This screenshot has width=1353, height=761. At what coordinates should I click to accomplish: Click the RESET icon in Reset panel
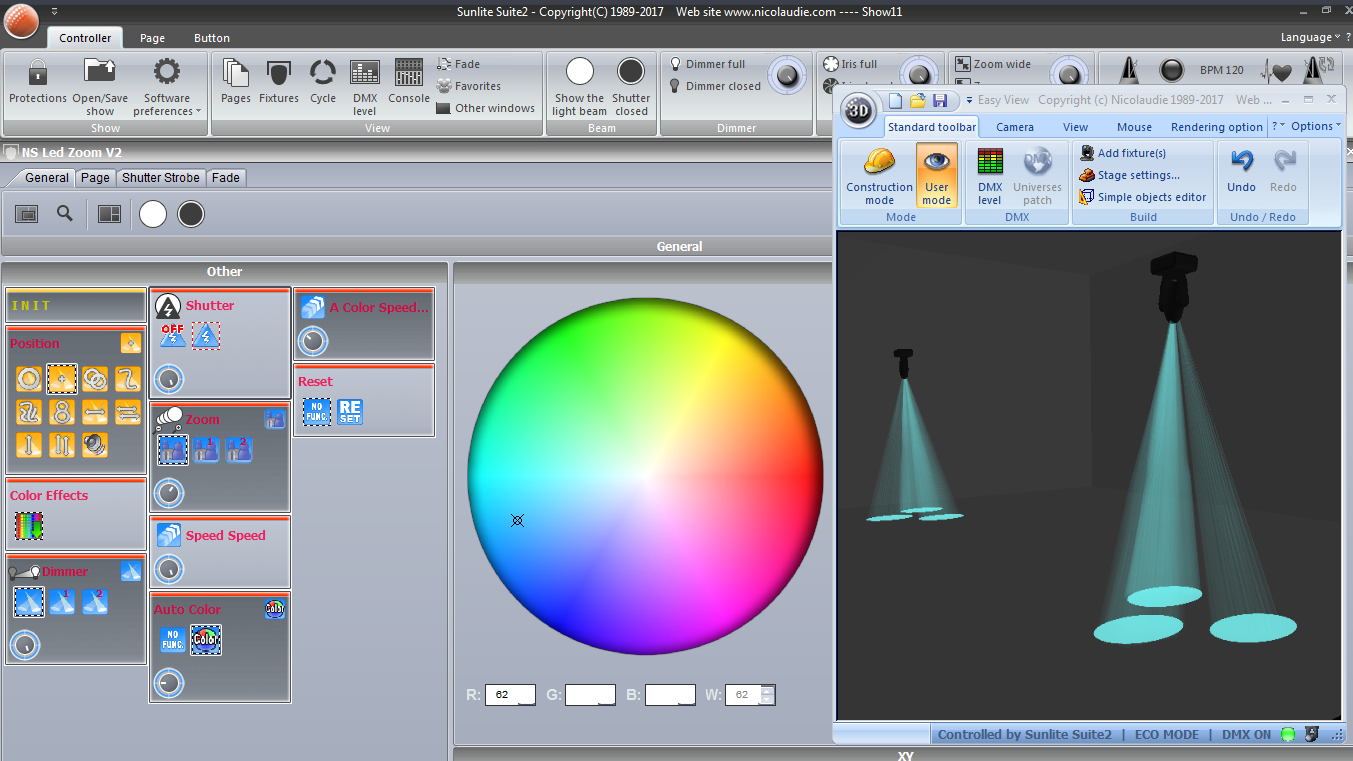350,411
